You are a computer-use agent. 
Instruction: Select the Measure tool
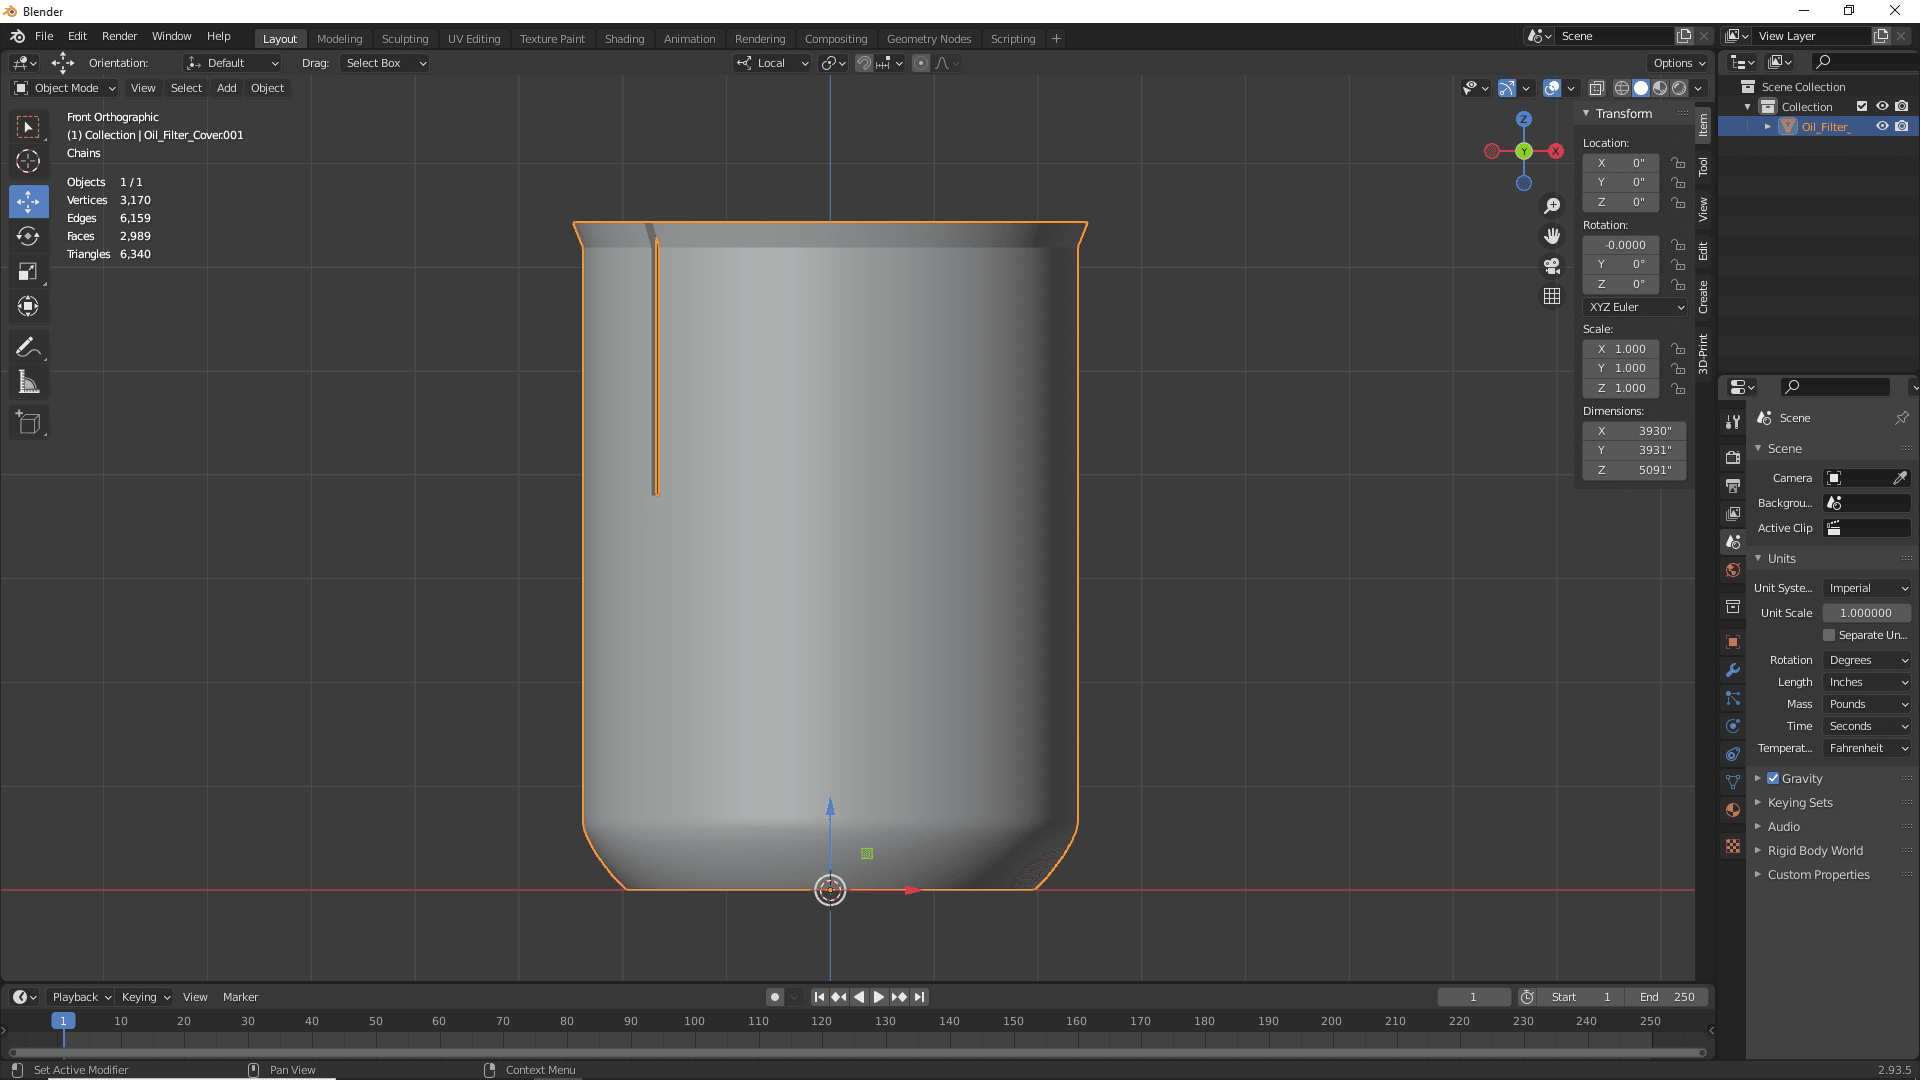pyautogui.click(x=28, y=382)
